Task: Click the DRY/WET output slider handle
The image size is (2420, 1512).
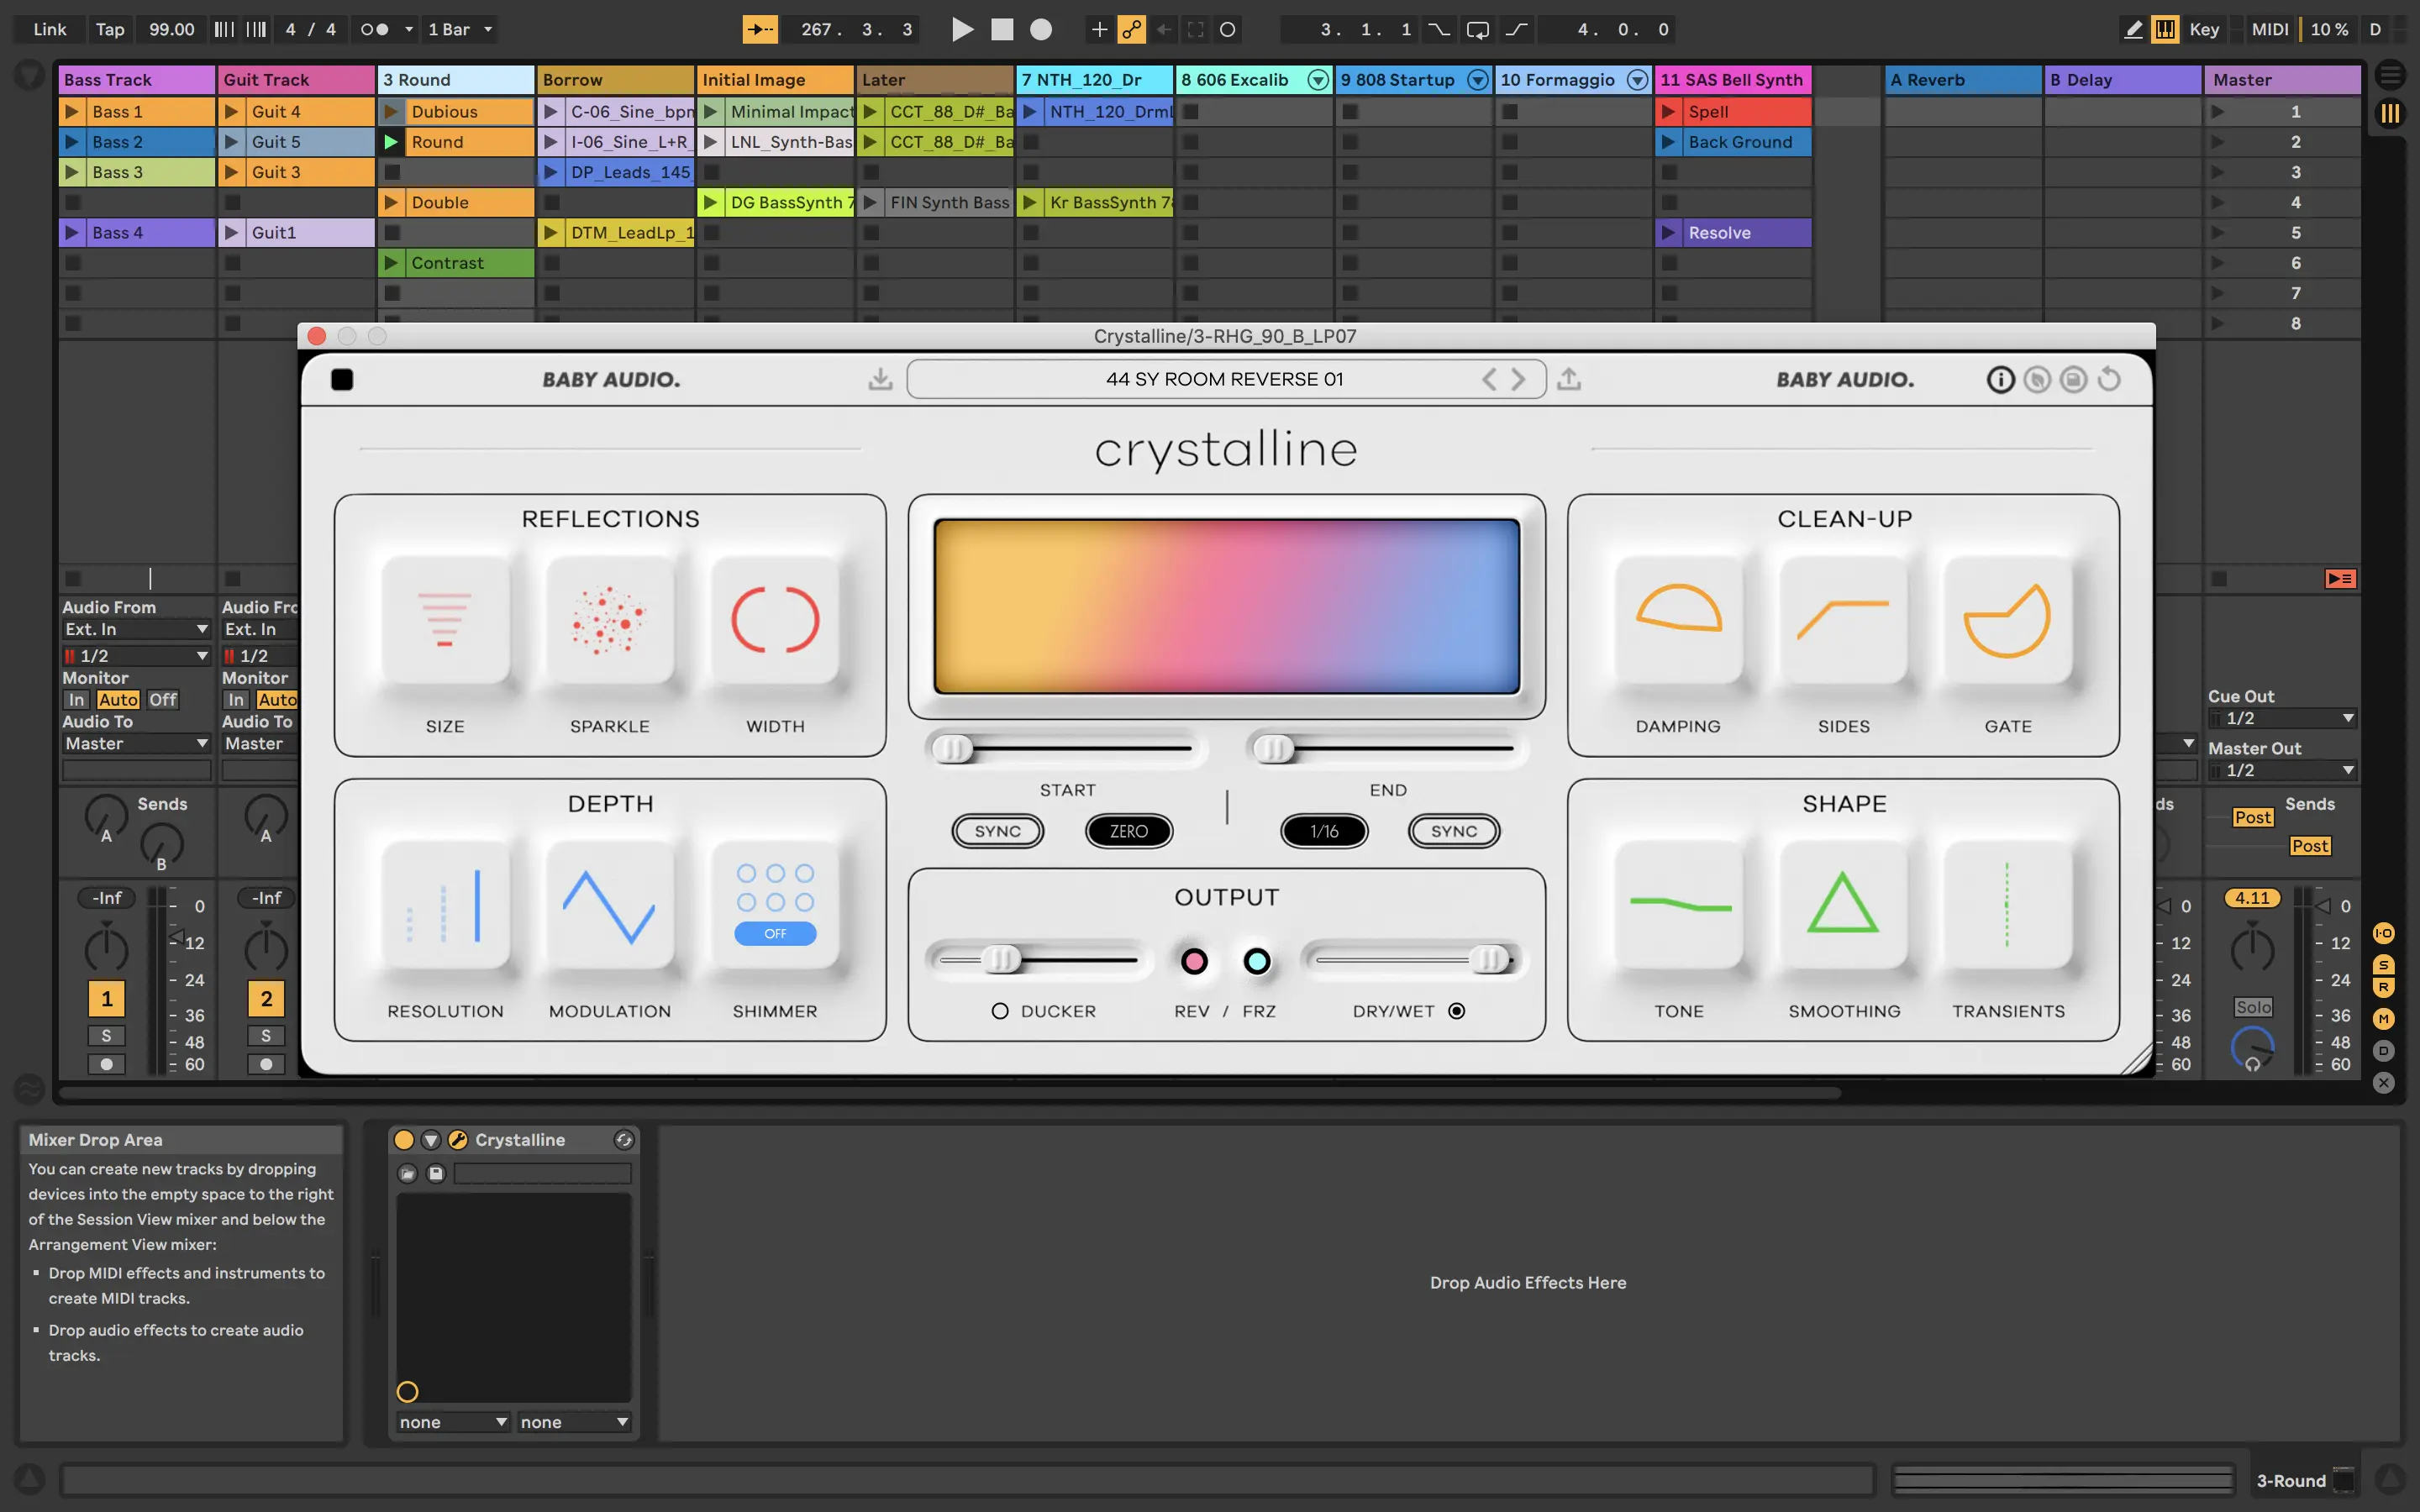Action: (x=1489, y=960)
